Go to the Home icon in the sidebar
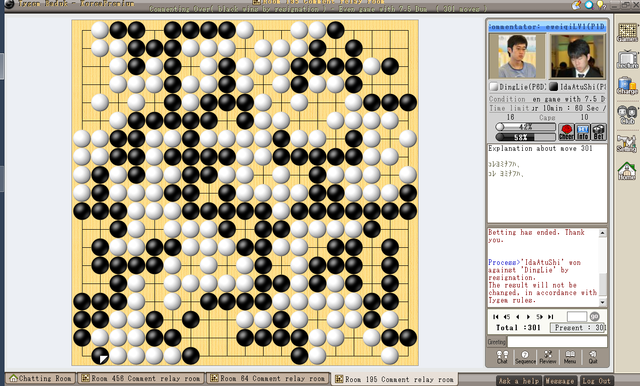 [627, 171]
